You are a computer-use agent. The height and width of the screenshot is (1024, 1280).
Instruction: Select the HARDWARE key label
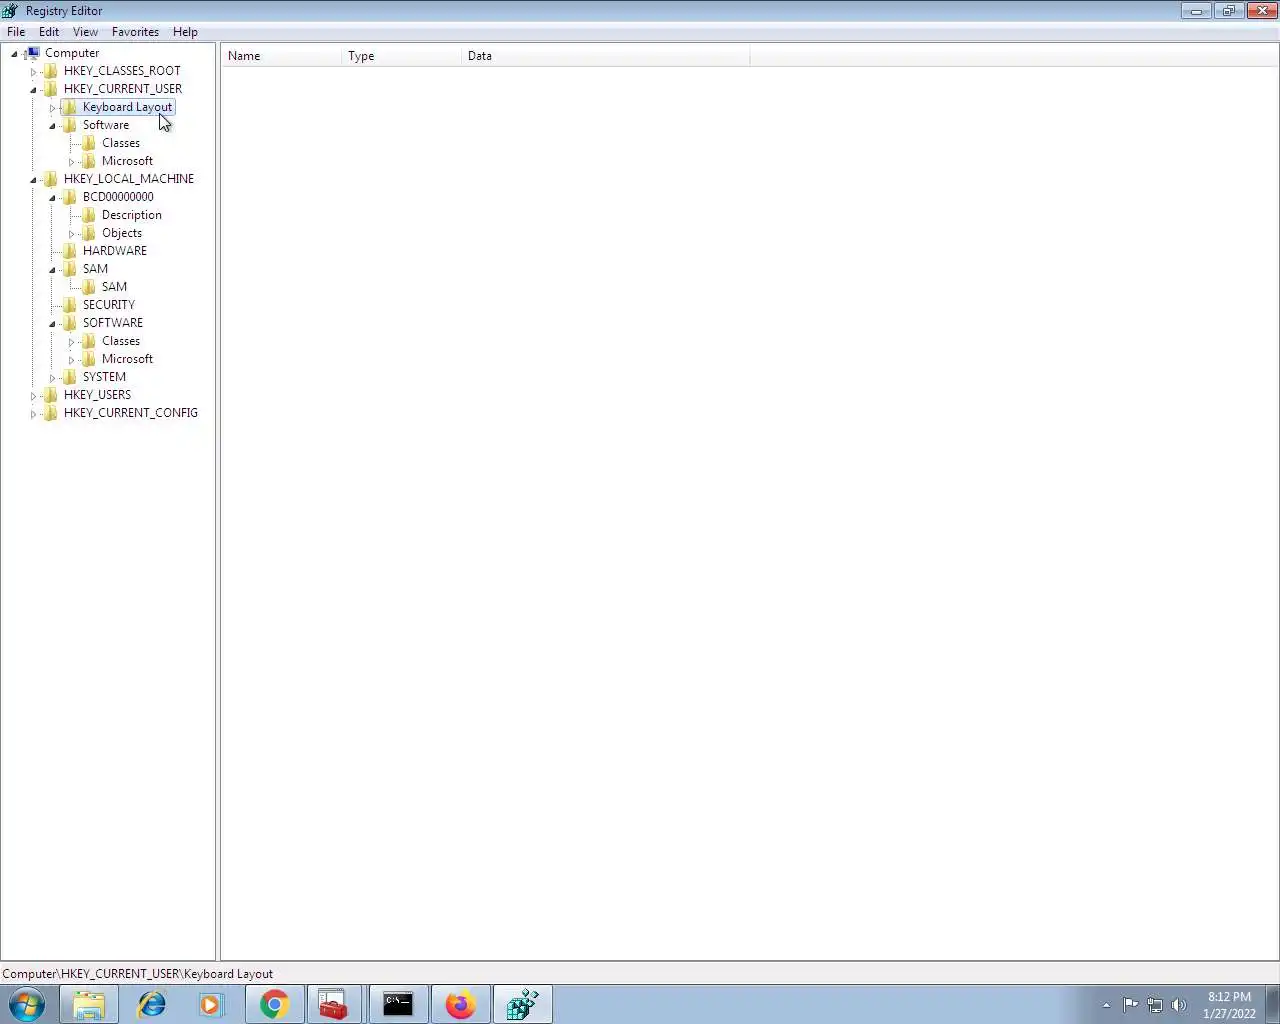click(115, 251)
